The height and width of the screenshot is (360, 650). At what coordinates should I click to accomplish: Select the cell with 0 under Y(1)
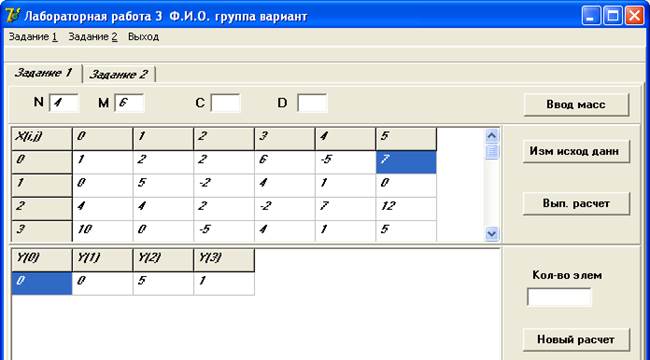[102, 283]
